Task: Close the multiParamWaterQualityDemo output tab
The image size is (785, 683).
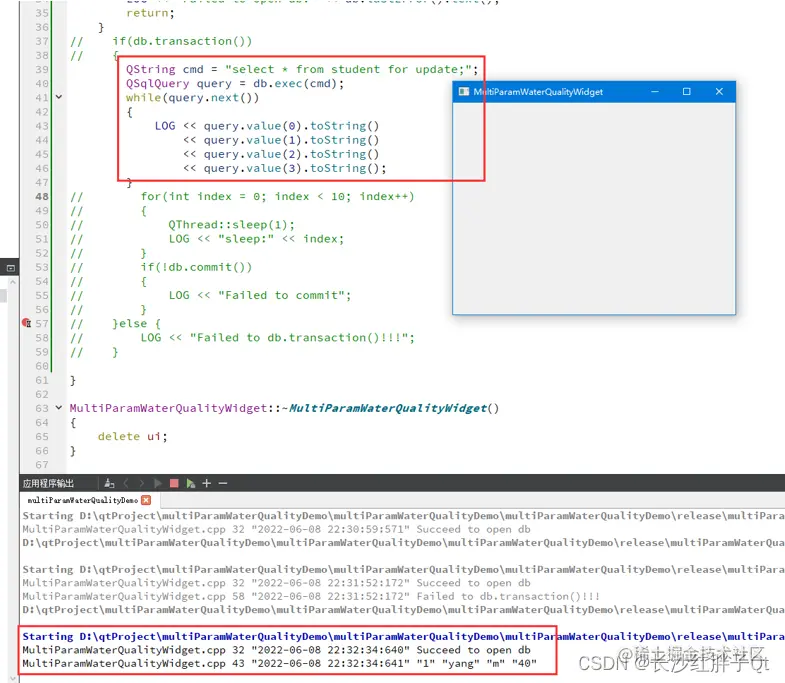Action: (146, 500)
